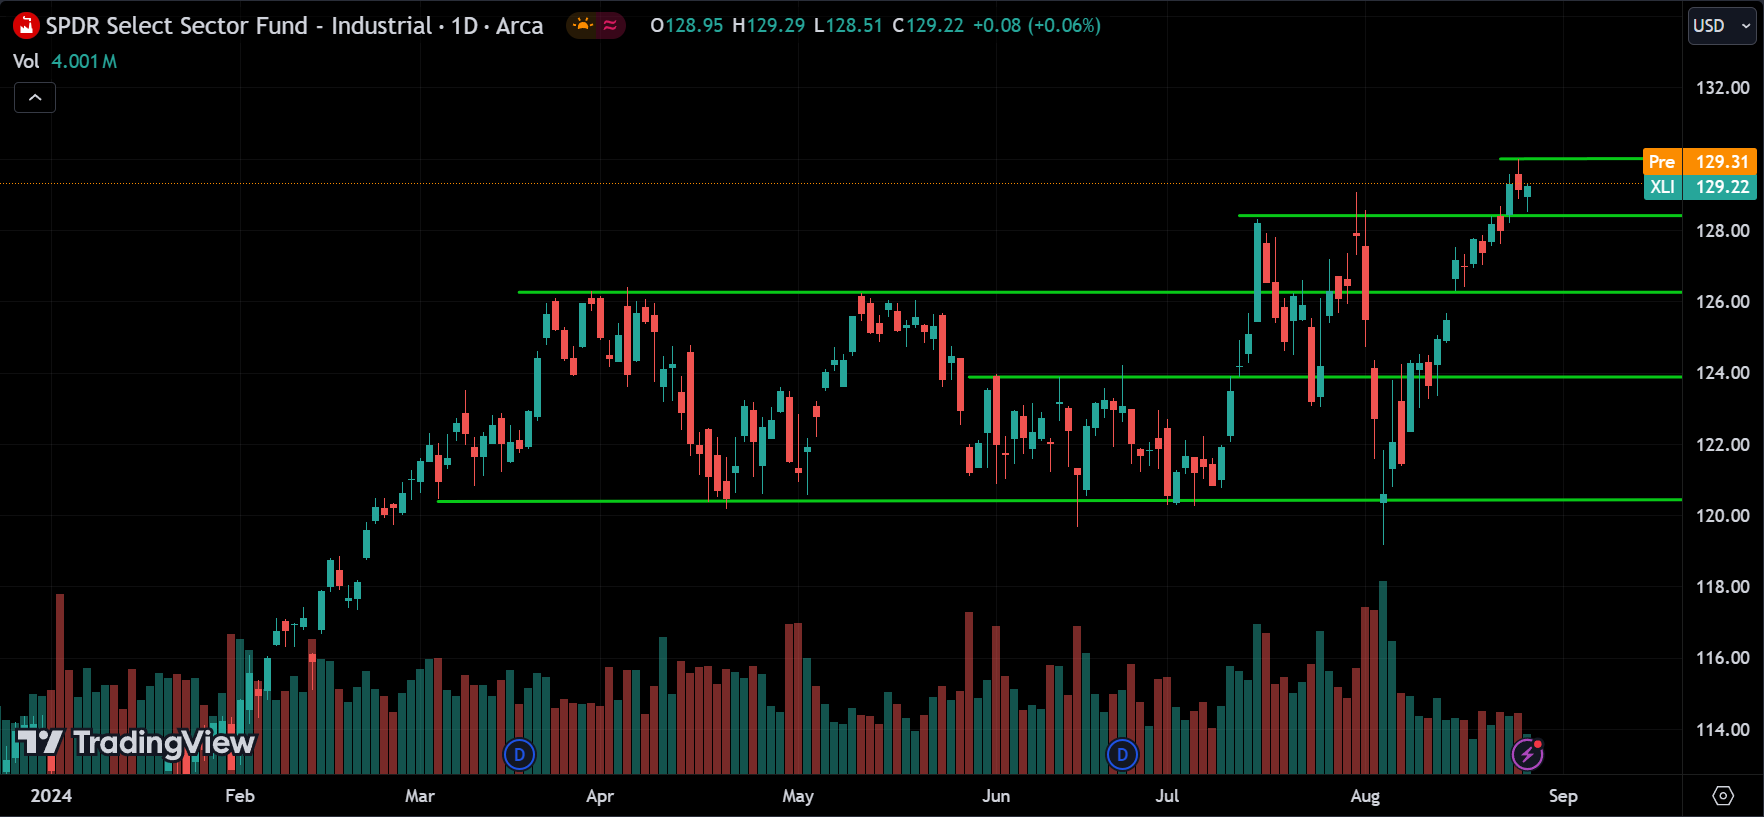The image size is (1764, 817).
Task: Click the 116.00 price axis value
Action: click(1722, 658)
